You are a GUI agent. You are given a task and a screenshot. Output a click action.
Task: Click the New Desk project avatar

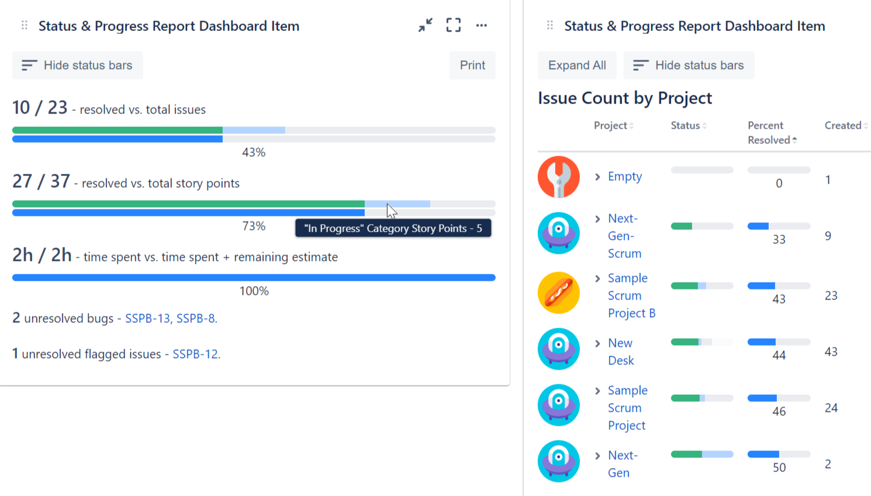click(558, 349)
